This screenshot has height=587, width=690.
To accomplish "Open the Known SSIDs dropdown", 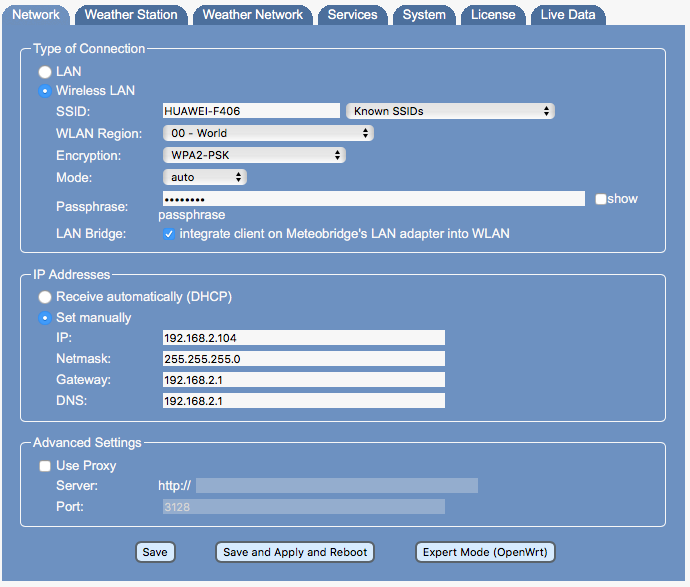I will click(x=450, y=111).
